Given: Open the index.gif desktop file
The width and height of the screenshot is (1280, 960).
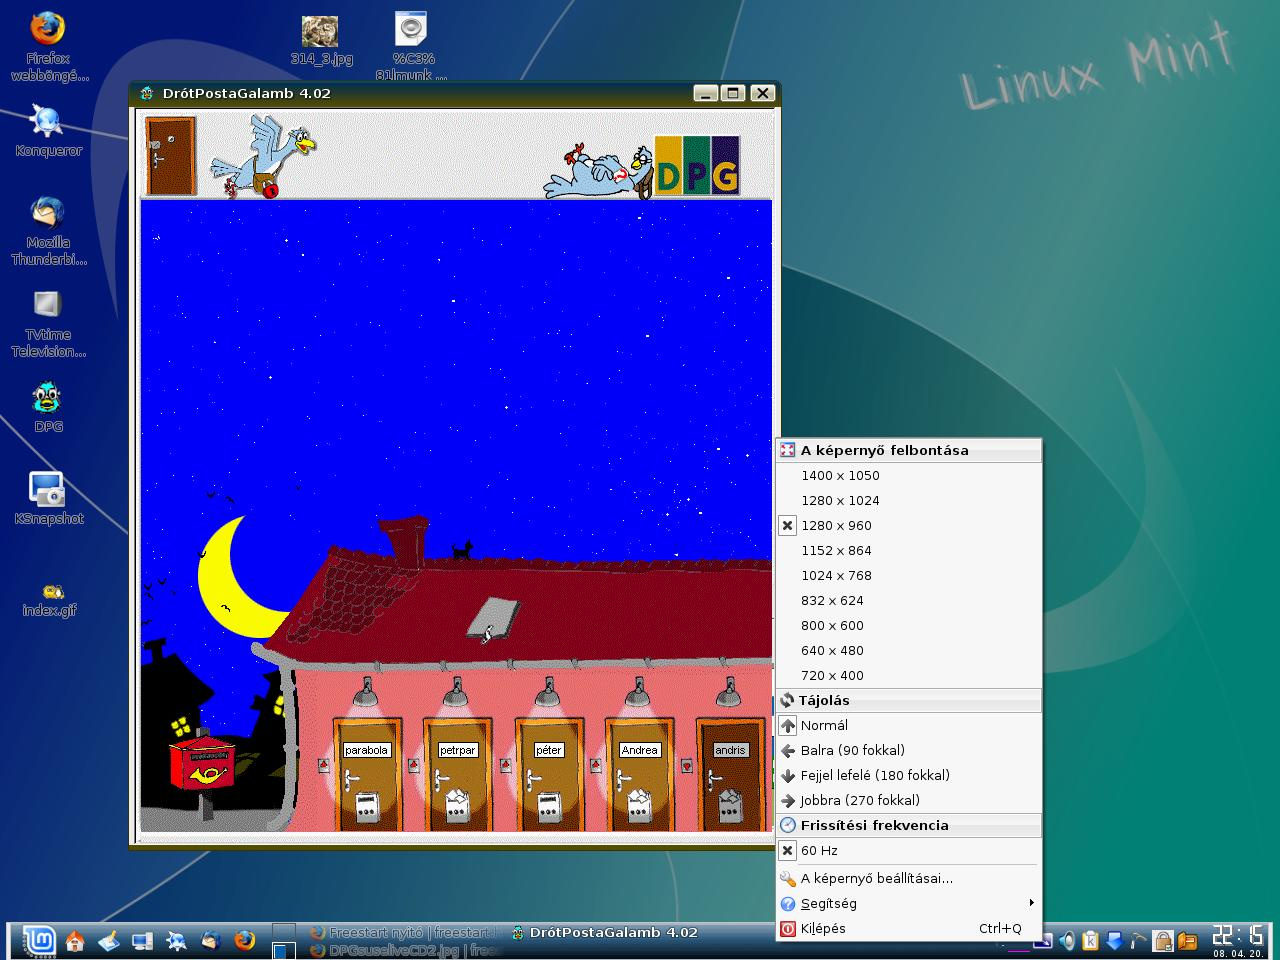Looking at the screenshot, I should [50, 599].
